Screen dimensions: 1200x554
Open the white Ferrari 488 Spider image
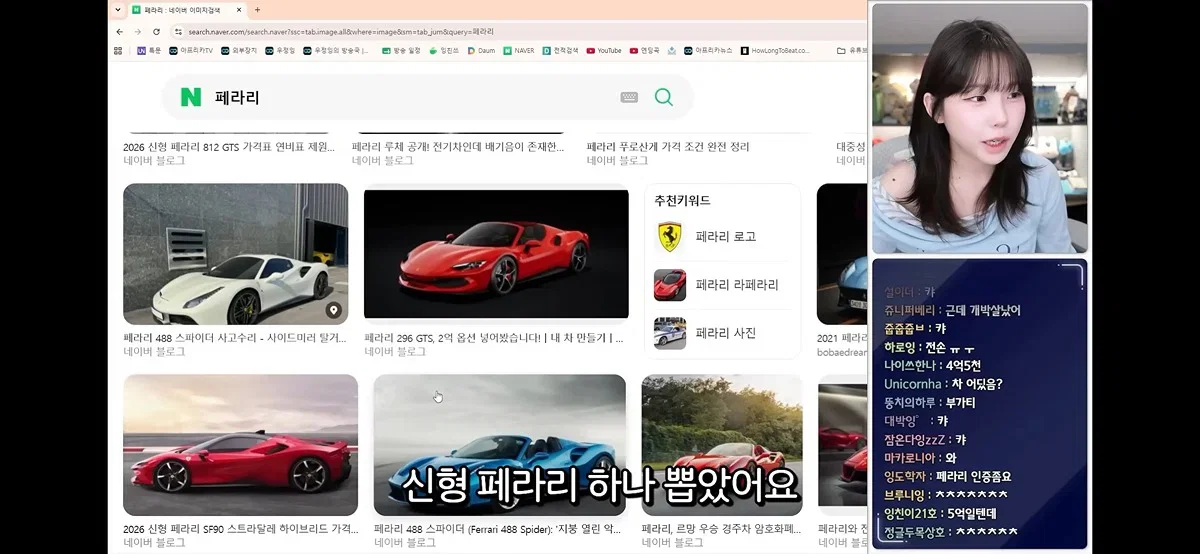tap(236, 254)
